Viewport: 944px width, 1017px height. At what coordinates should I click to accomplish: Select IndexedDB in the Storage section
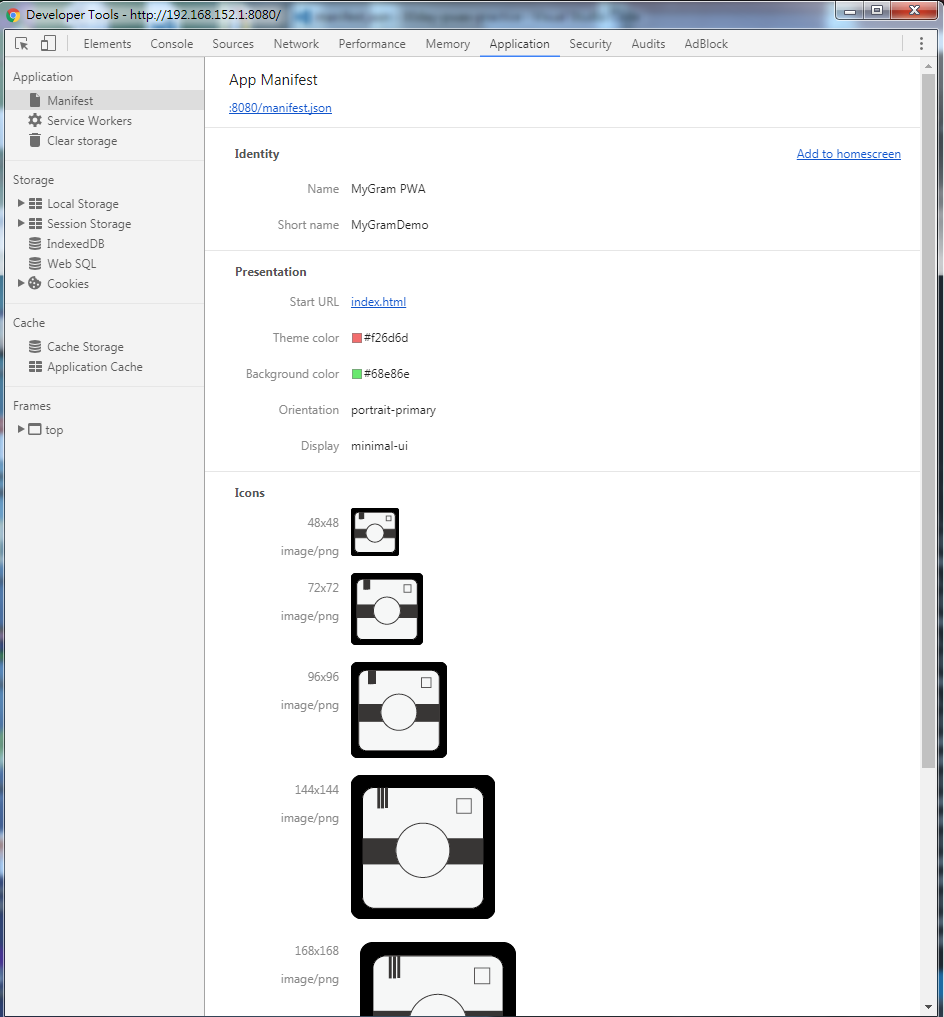(104, 244)
